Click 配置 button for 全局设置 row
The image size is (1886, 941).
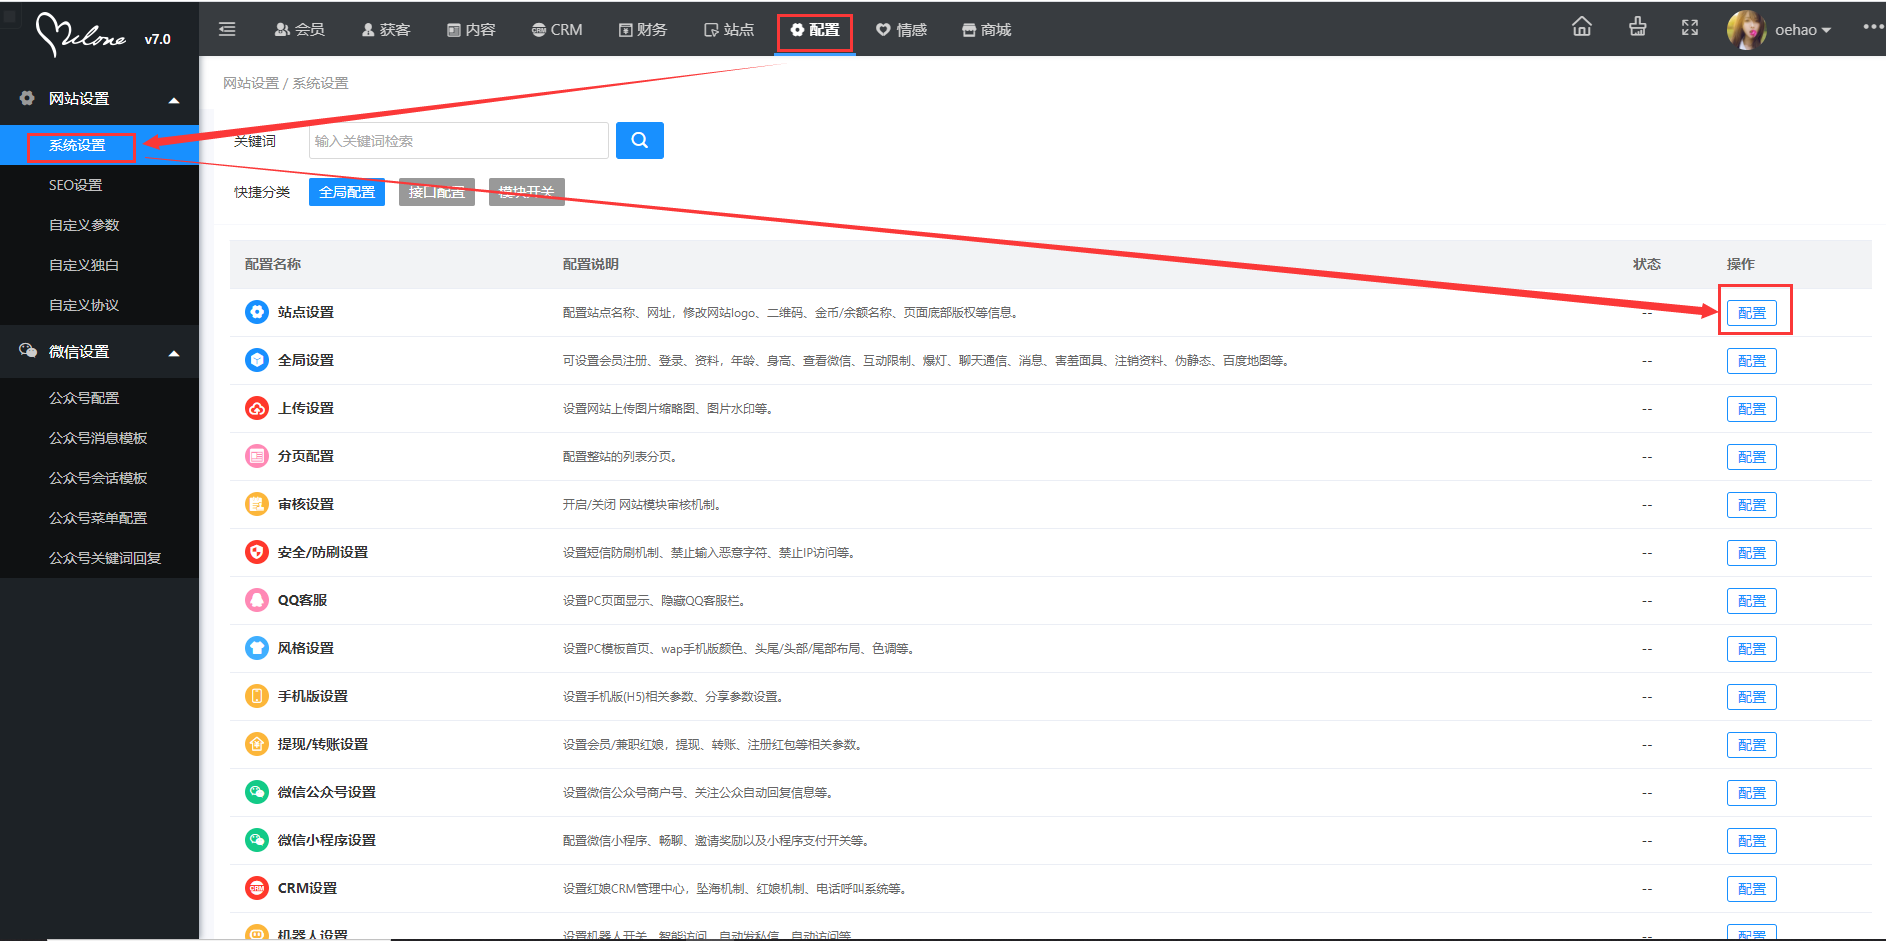pos(1752,361)
